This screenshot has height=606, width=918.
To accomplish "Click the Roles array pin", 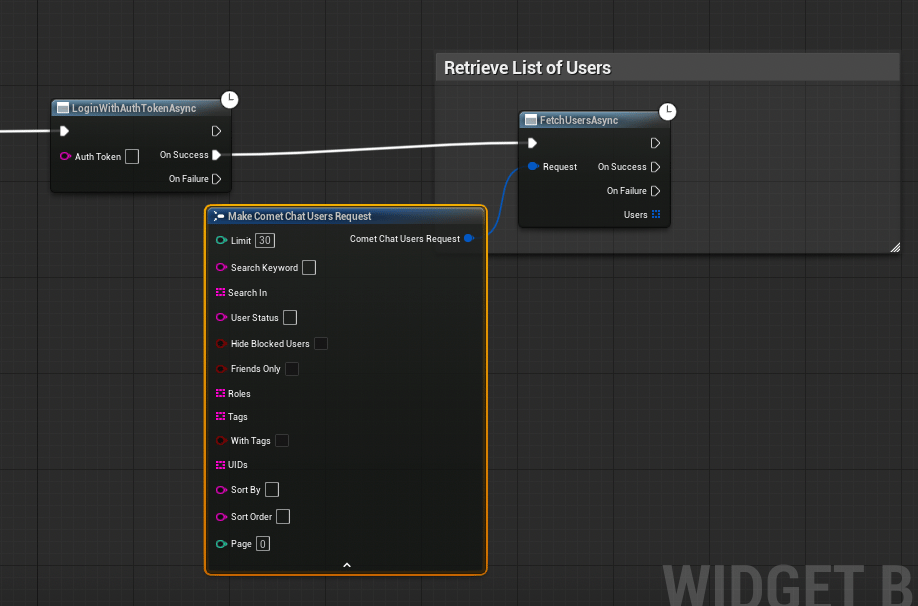I will tap(220, 393).
